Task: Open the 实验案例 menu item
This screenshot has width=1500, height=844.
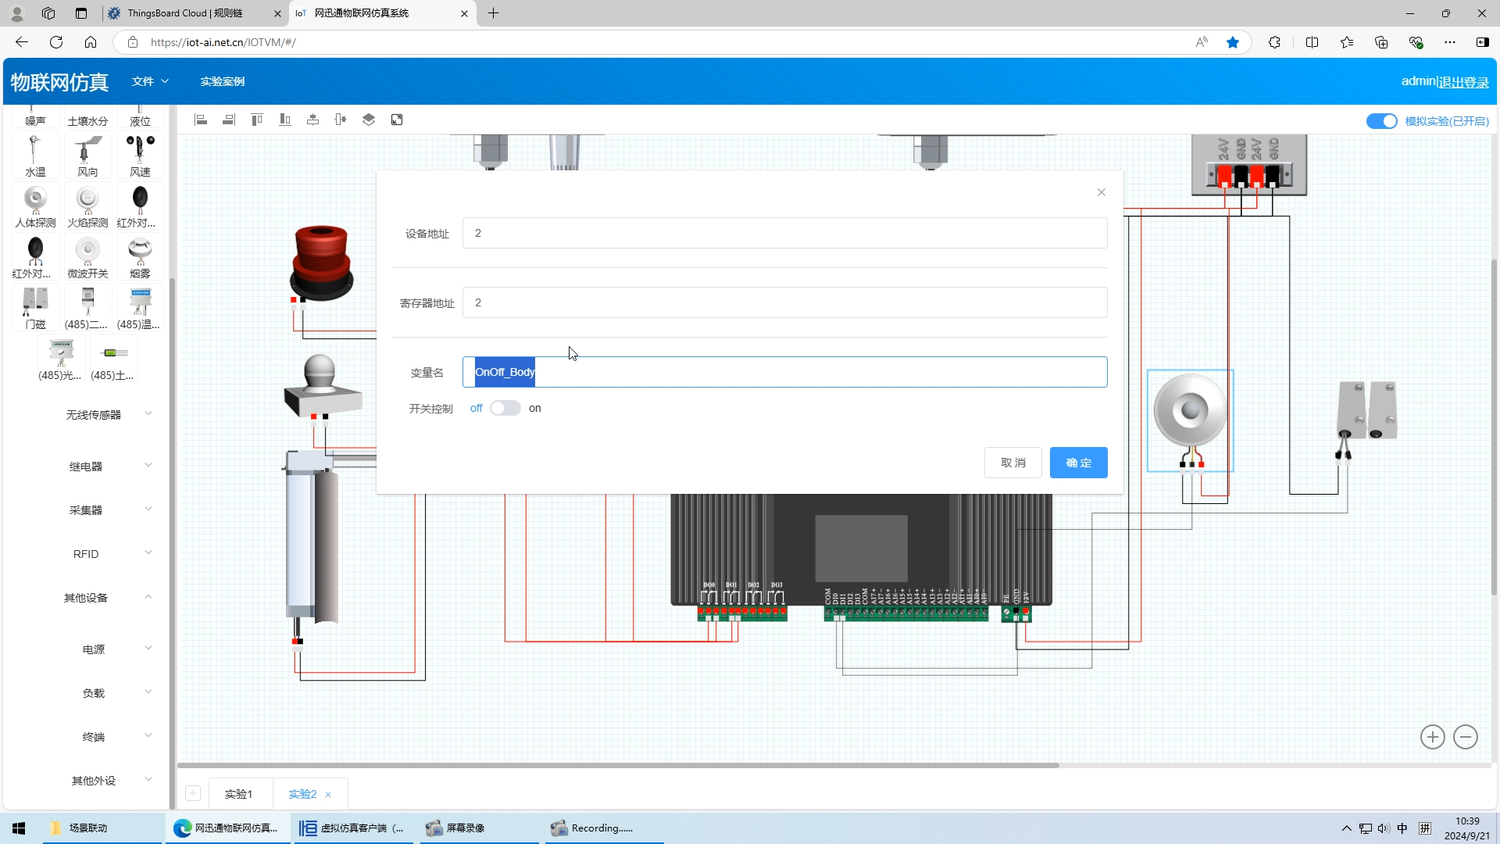Action: coord(222,81)
